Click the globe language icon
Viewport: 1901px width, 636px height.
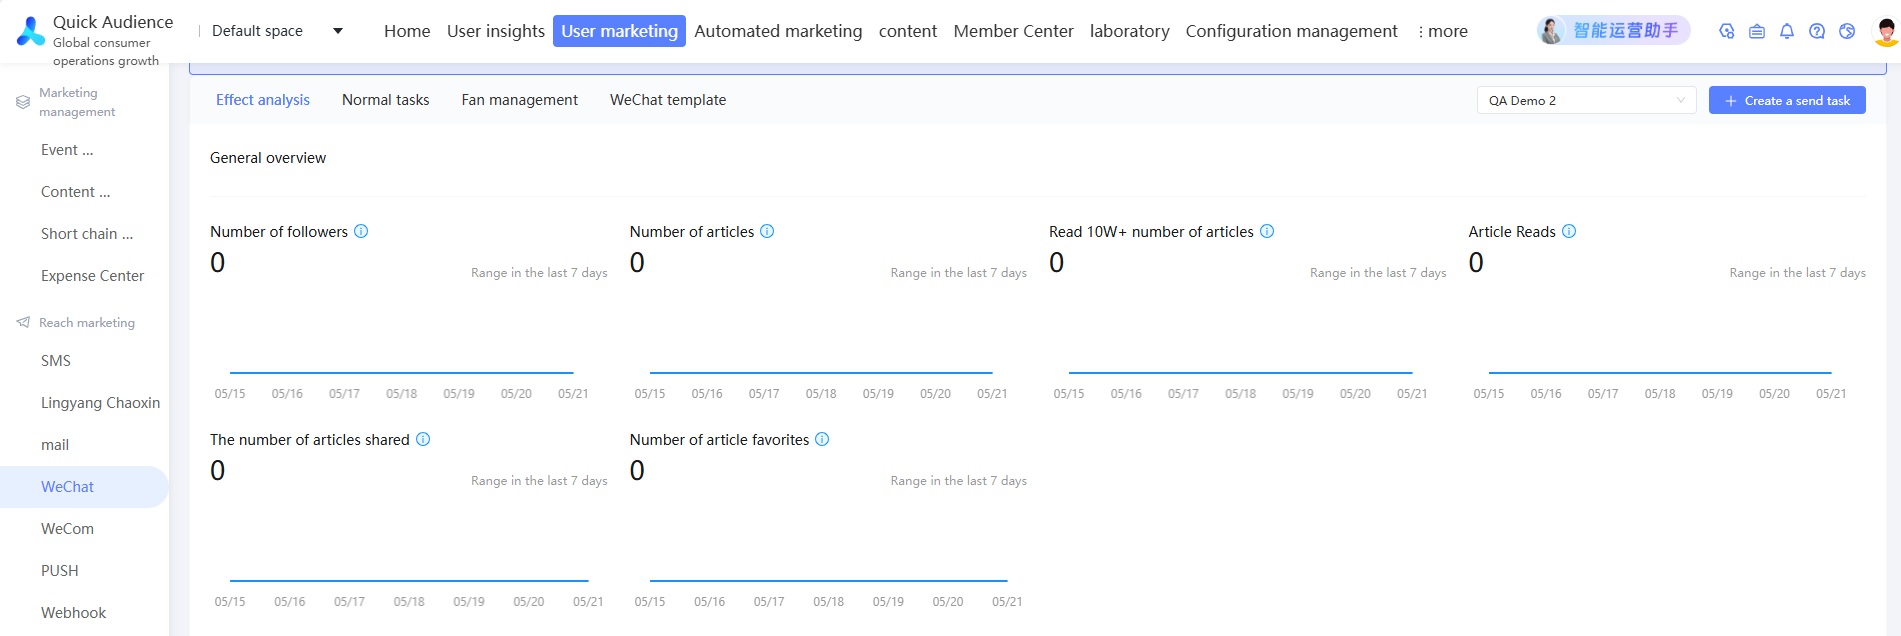click(1847, 31)
